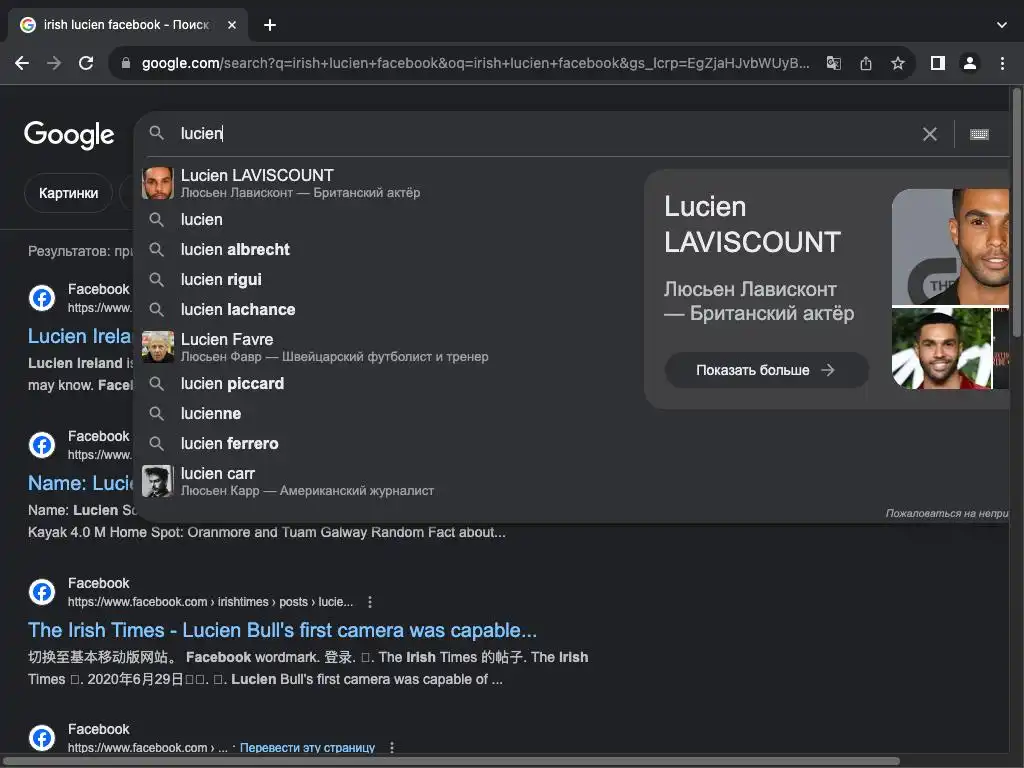Open options menu beside translate link

(x=392, y=748)
